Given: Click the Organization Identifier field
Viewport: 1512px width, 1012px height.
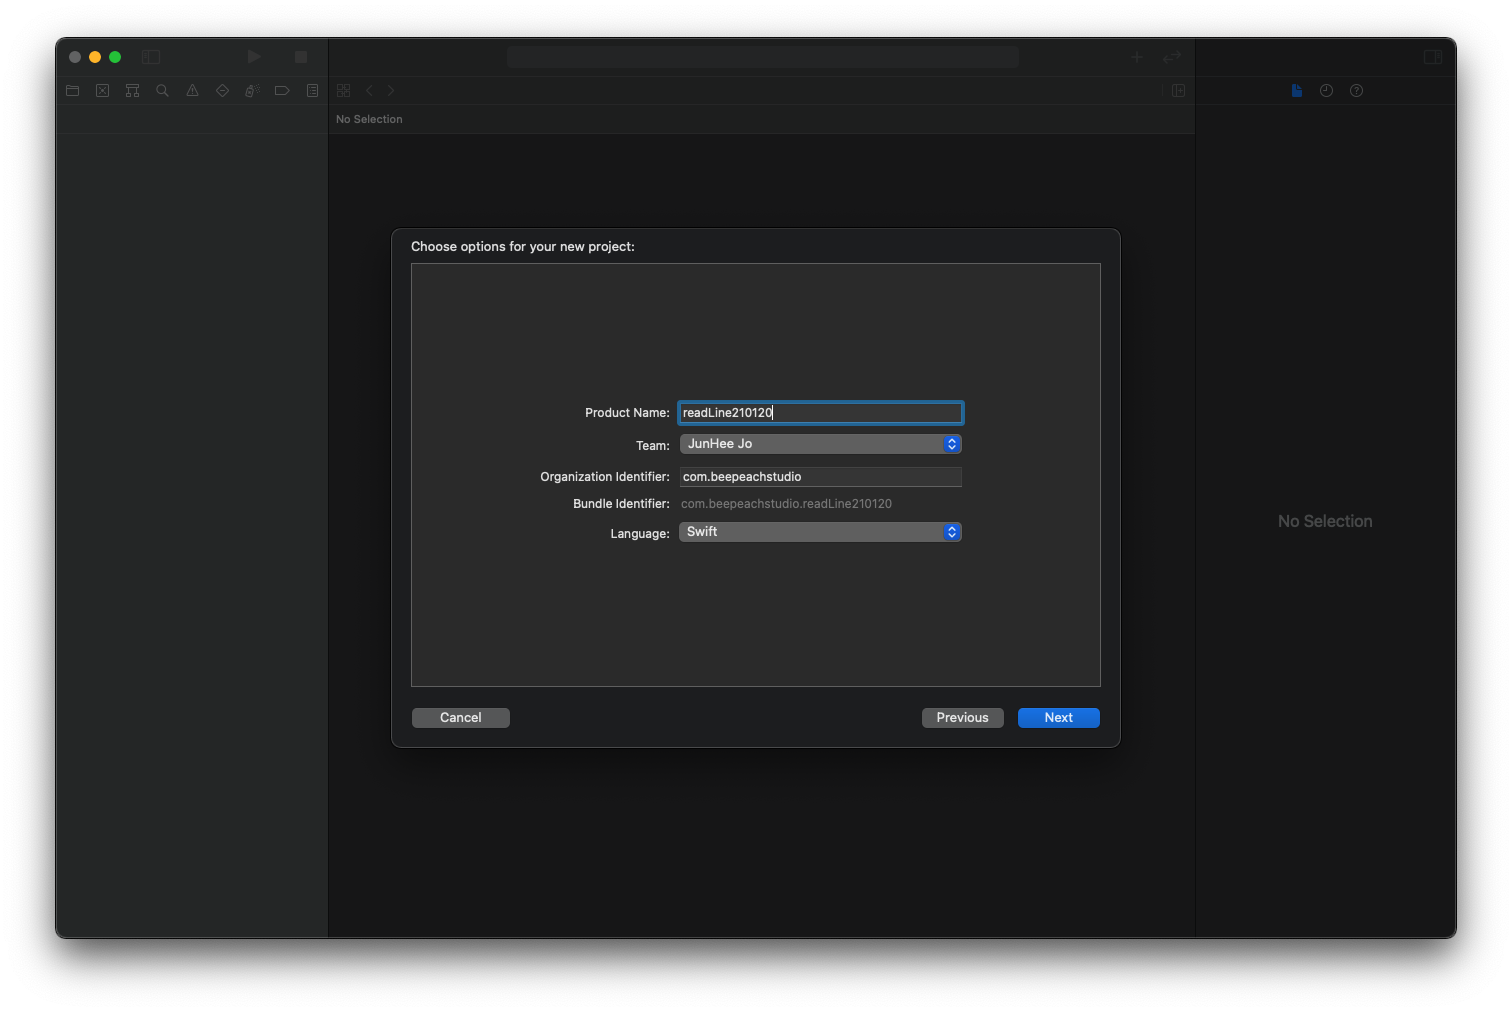Looking at the screenshot, I should point(821,477).
